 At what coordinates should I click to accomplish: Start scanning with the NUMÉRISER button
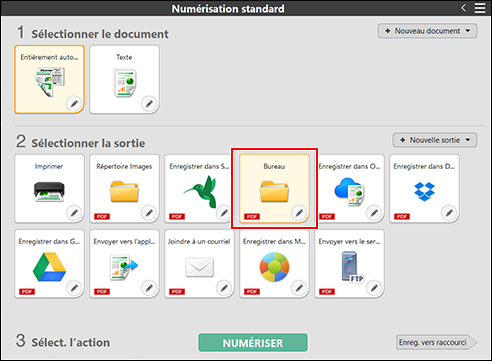tap(253, 343)
